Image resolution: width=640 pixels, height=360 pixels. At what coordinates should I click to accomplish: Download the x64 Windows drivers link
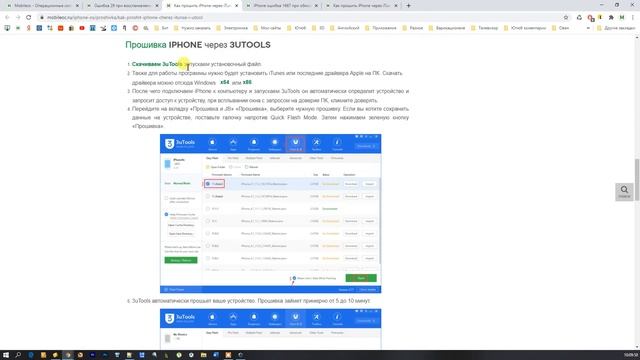(x=224, y=82)
